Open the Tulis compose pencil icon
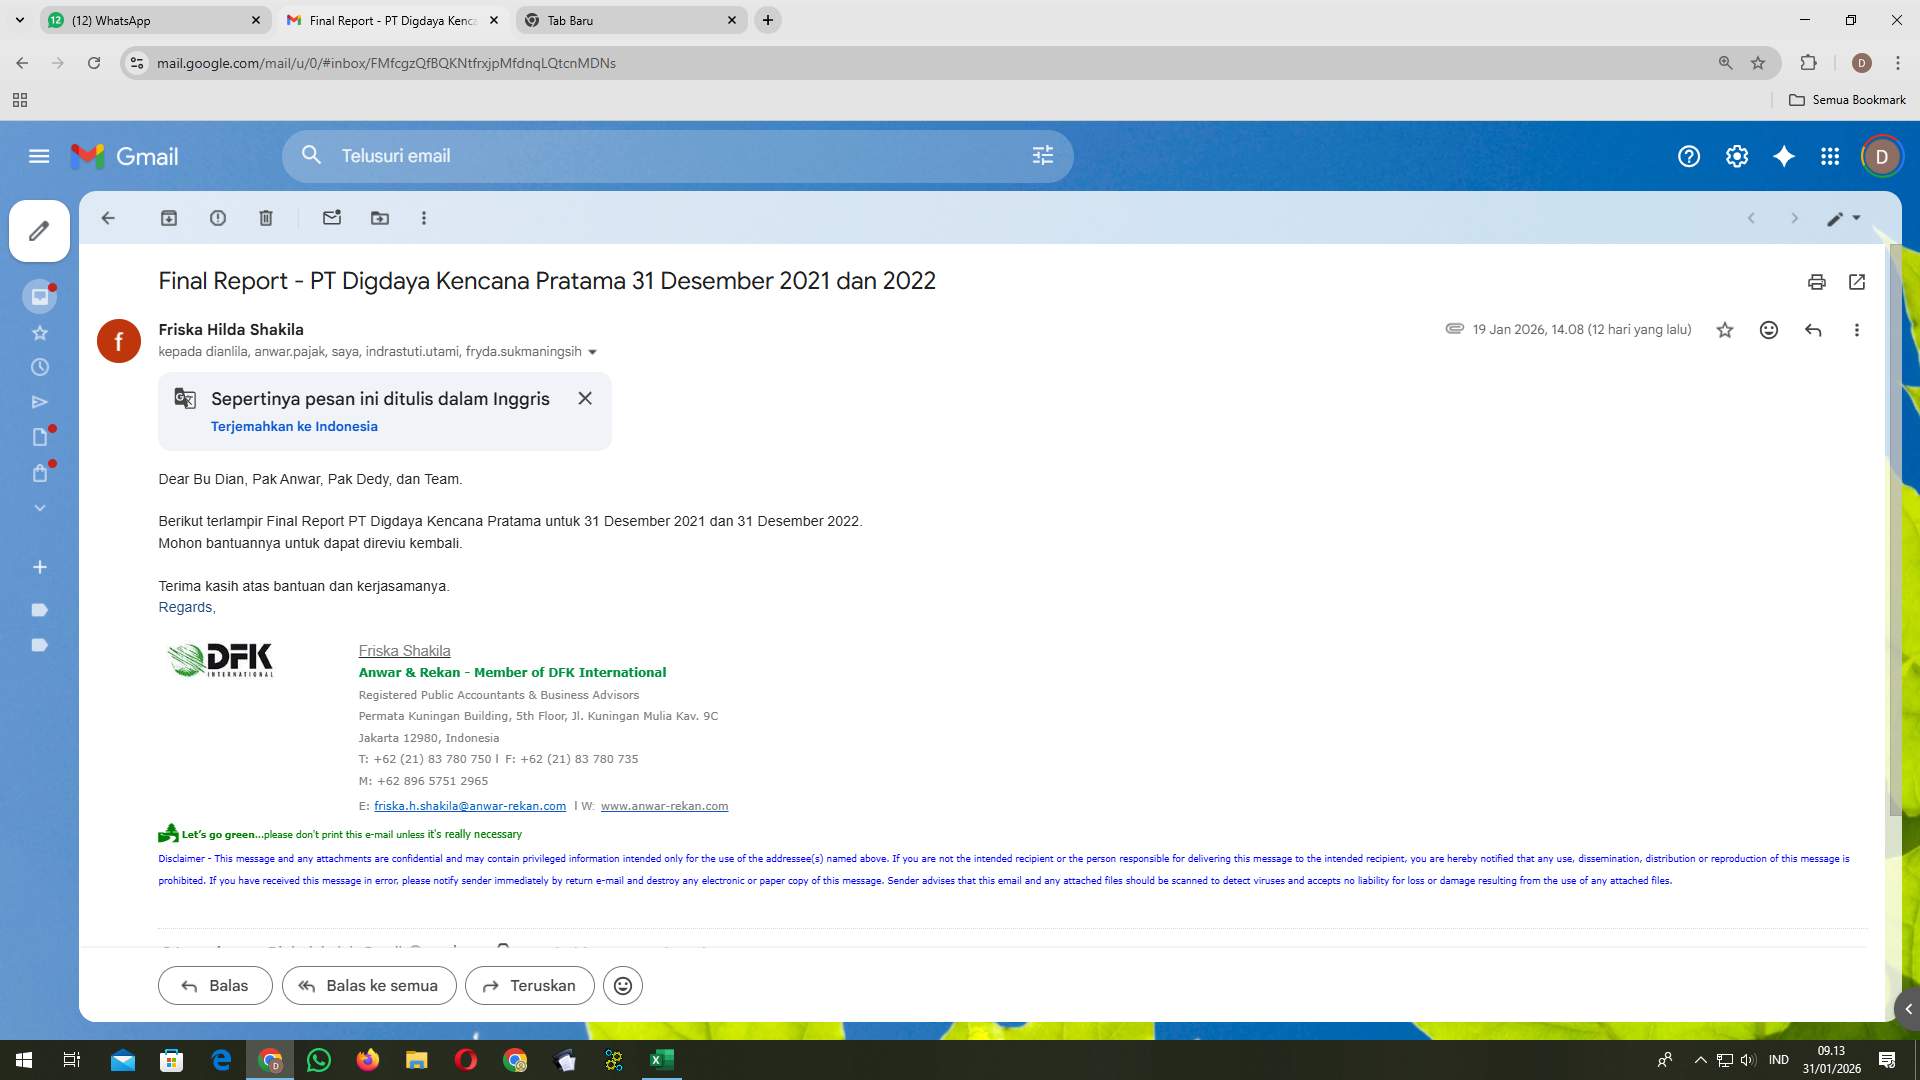 coord(39,231)
